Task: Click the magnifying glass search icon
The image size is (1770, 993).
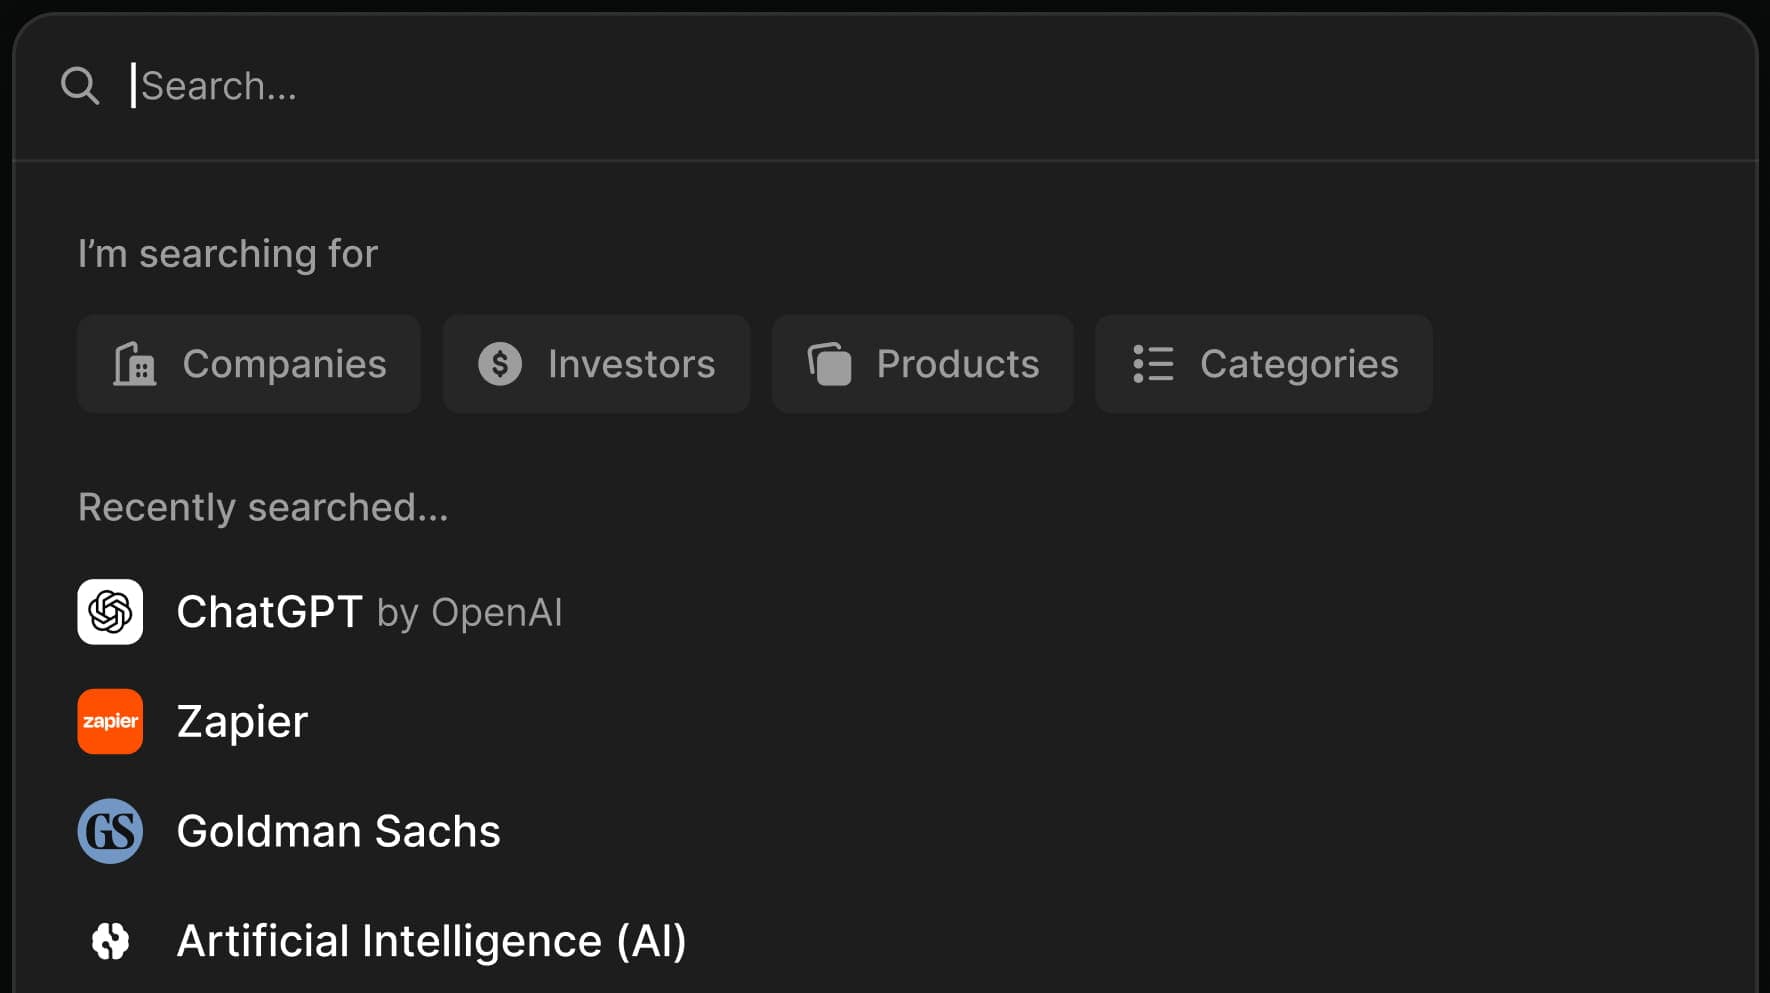Action: coord(81,85)
